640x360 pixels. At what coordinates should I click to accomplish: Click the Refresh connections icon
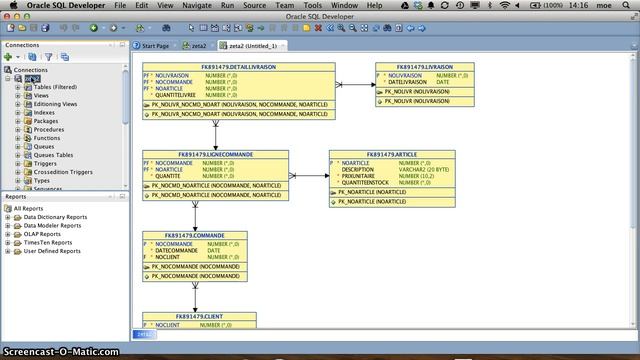(x=32, y=57)
